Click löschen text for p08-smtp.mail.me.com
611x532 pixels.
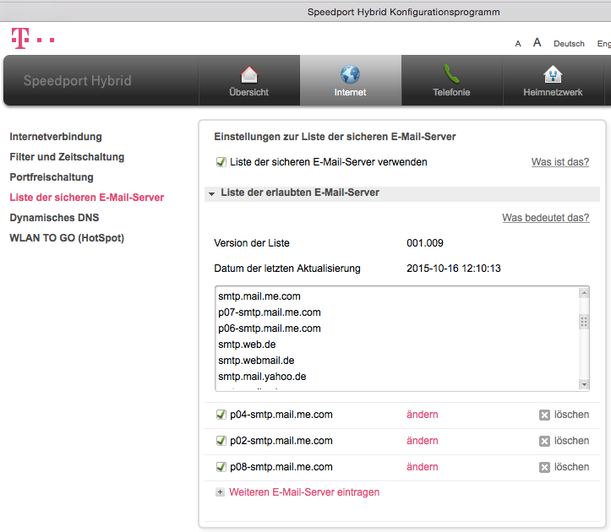pyautogui.click(x=572, y=467)
